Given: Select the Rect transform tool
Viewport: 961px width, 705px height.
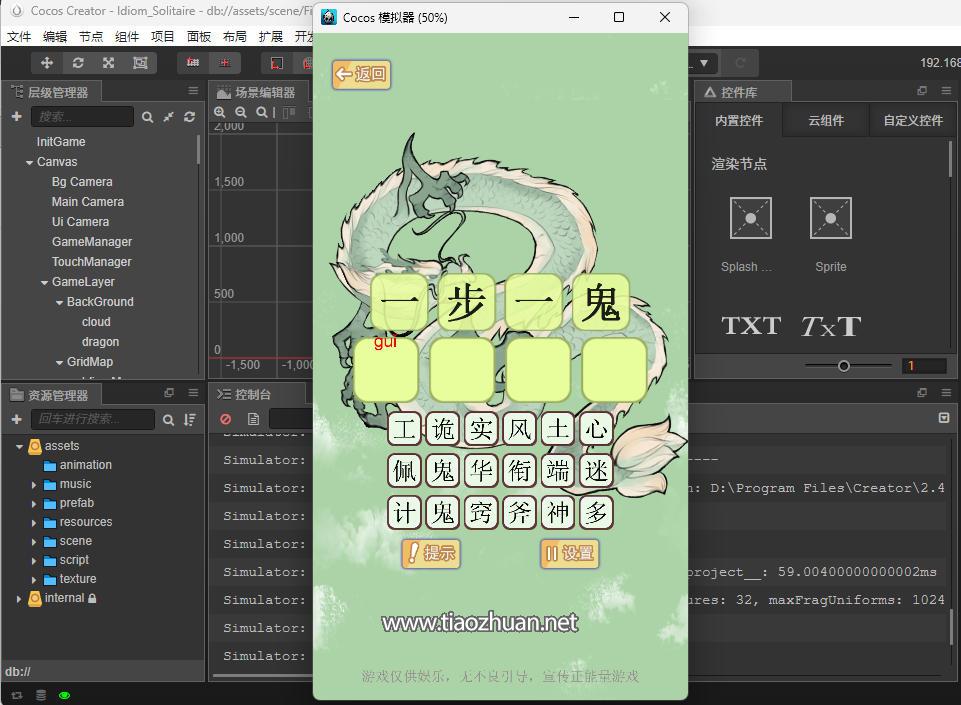Looking at the screenshot, I should point(140,63).
